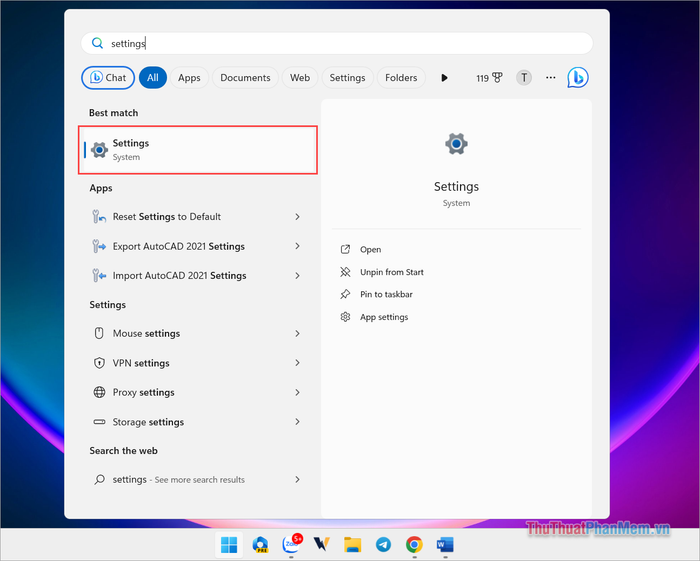Viewport: 700px width, 561px height.
Task: Switch to the Settings filter tab
Action: click(347, 78)
